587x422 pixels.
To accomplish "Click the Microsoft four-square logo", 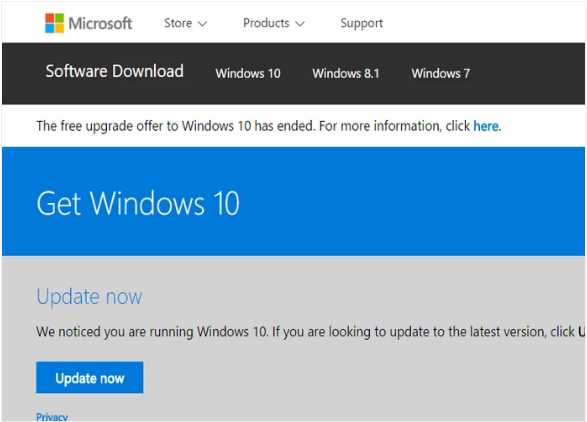I will (x=54, y=23).
